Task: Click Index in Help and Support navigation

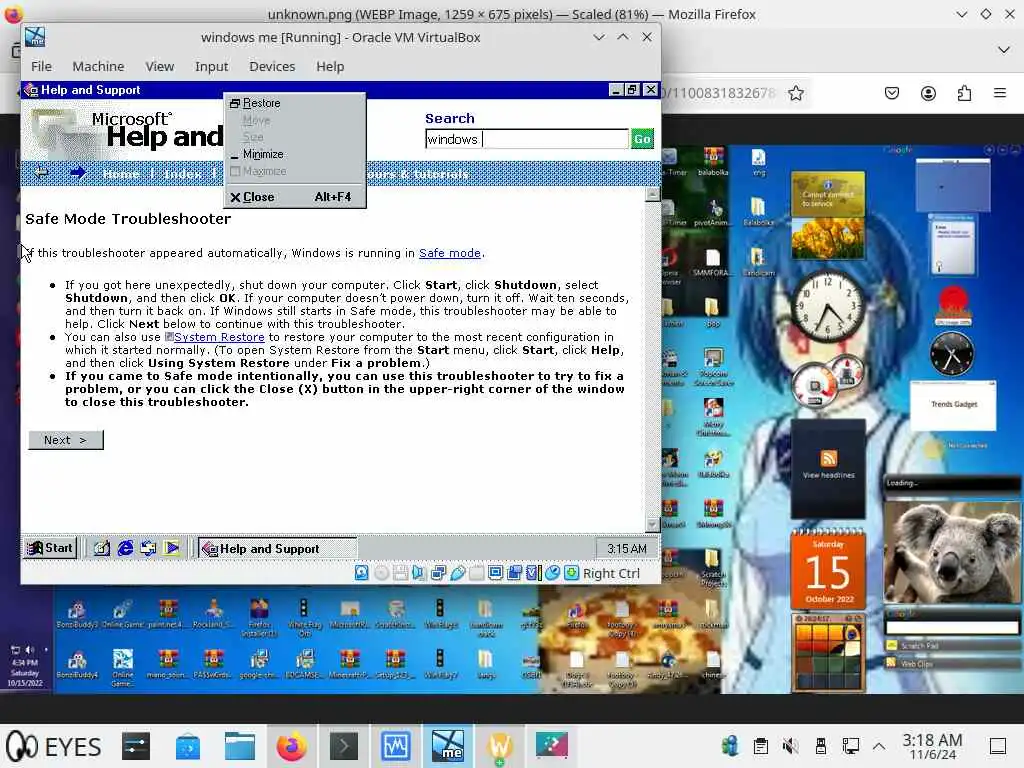Action: 182,174
